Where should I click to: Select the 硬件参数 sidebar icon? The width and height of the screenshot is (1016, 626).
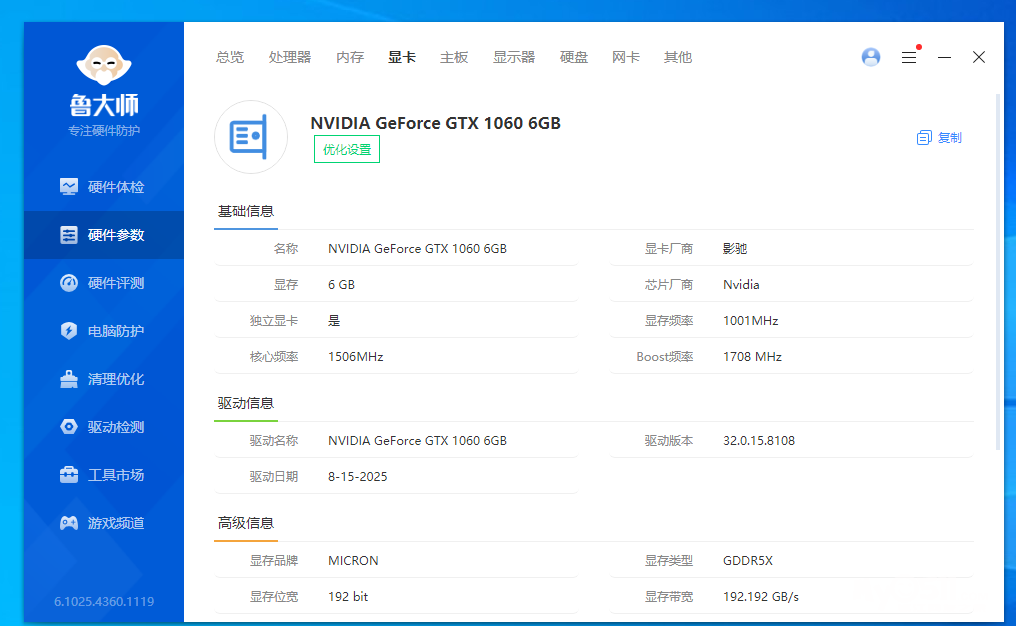tap(69, 235)
